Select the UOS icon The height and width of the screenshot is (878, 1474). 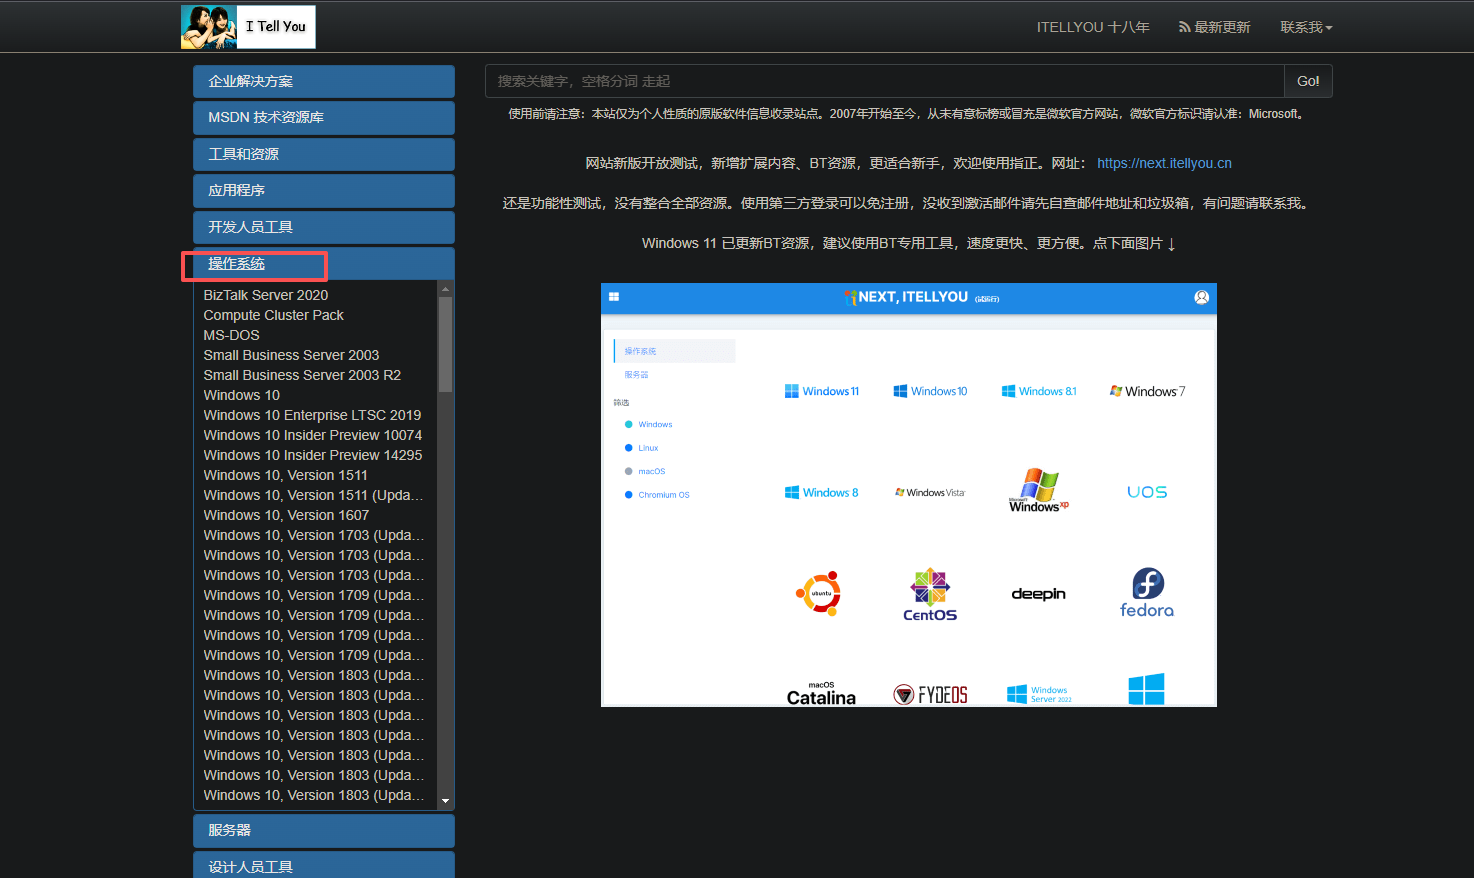pos(1146,490)
